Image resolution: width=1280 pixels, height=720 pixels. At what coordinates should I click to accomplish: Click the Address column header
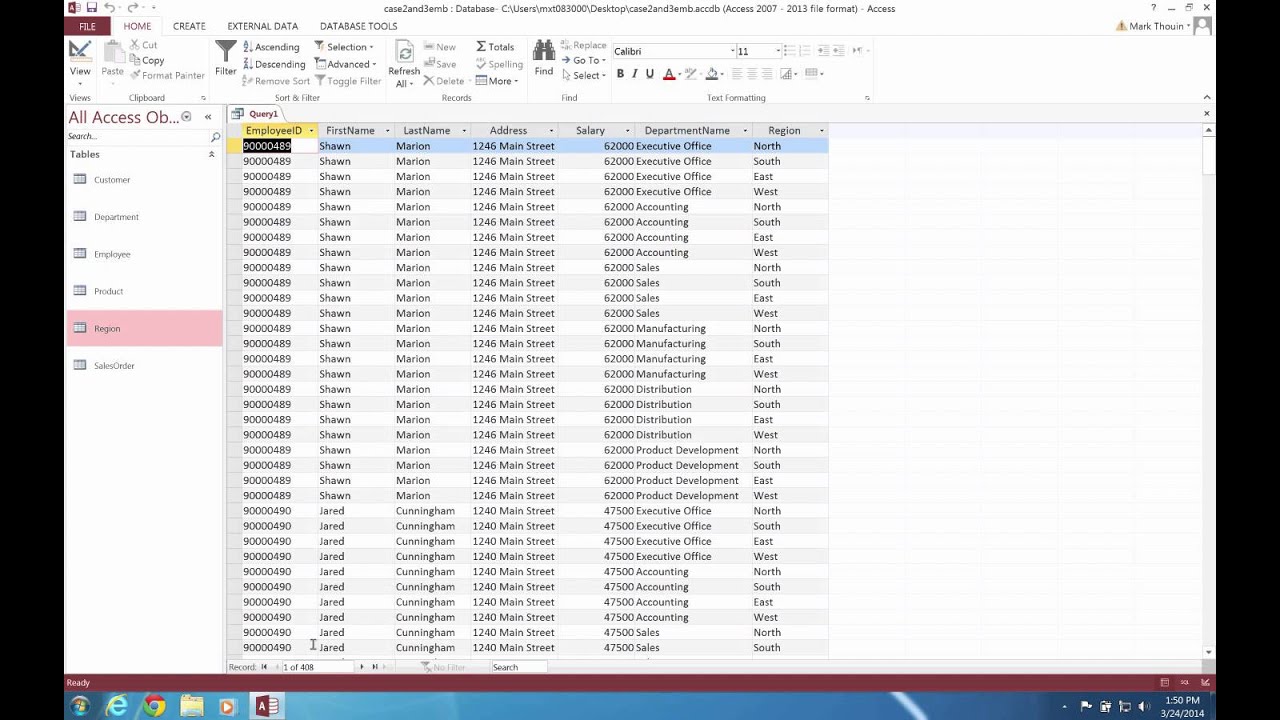point(512,131)
